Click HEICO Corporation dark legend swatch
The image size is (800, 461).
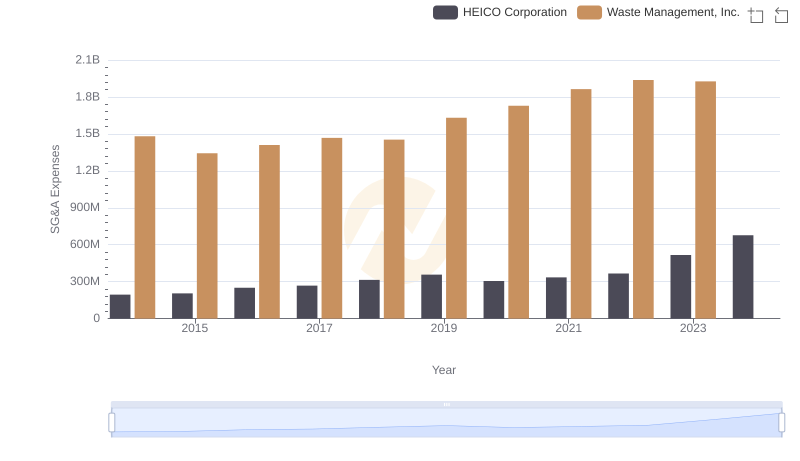tap(445, 12)
